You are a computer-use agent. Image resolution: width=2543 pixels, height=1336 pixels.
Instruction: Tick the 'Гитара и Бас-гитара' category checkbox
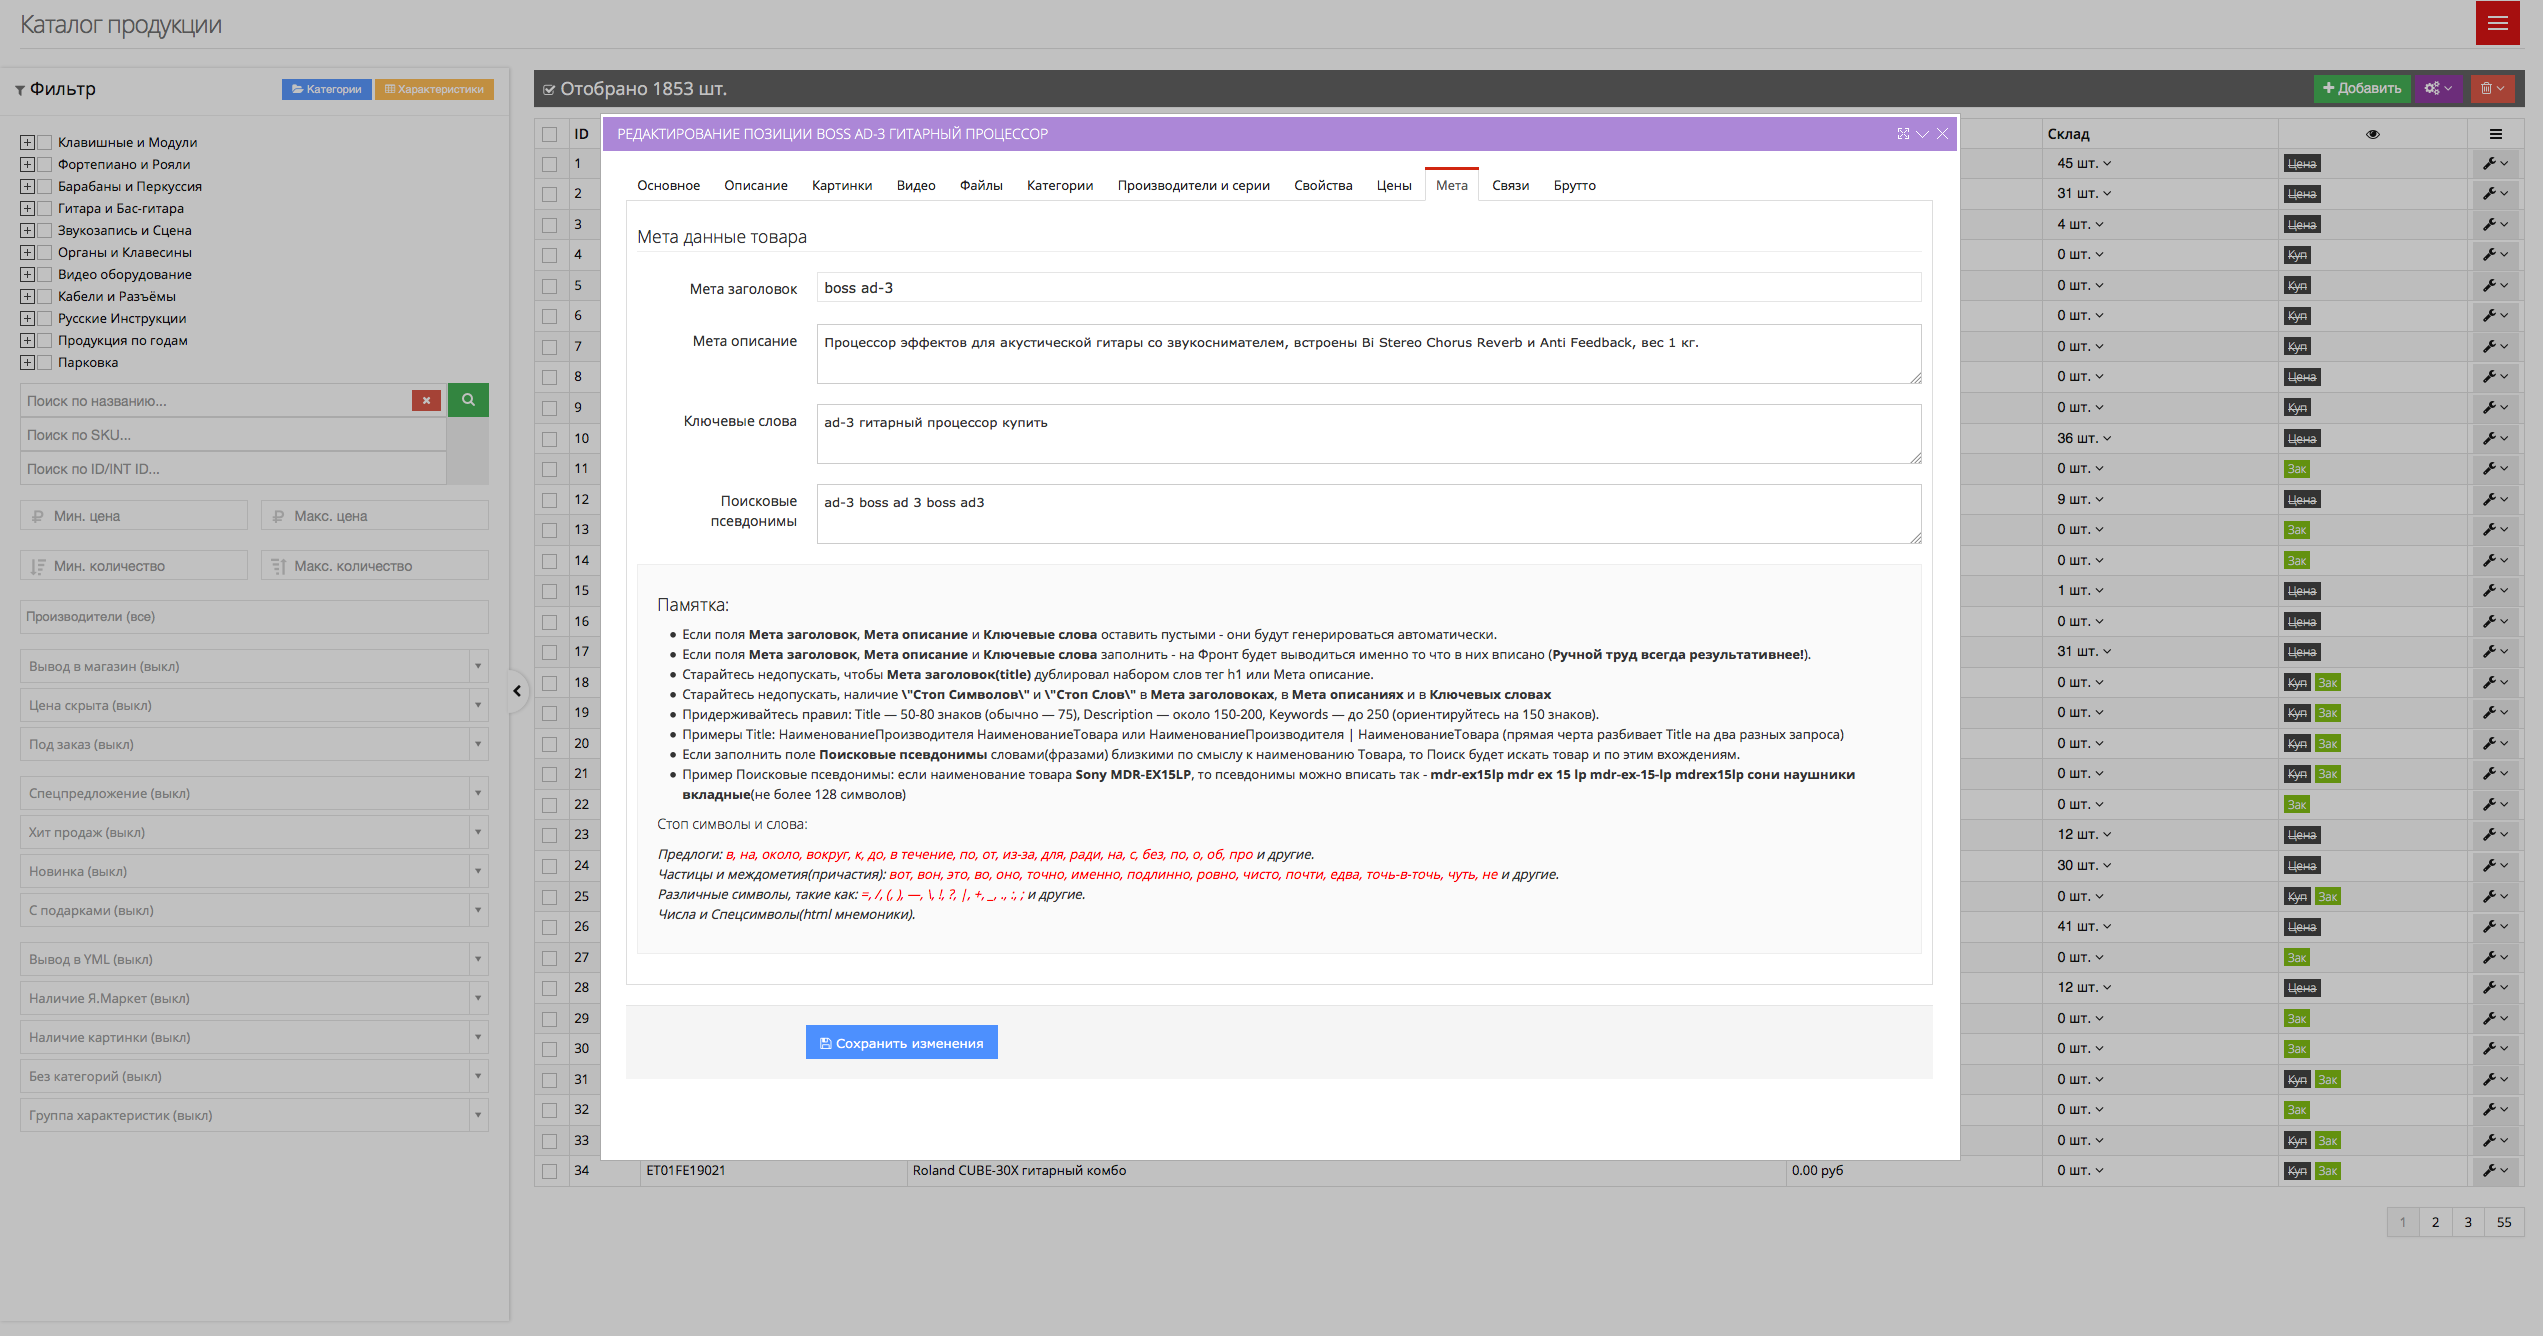click(44, 208)
